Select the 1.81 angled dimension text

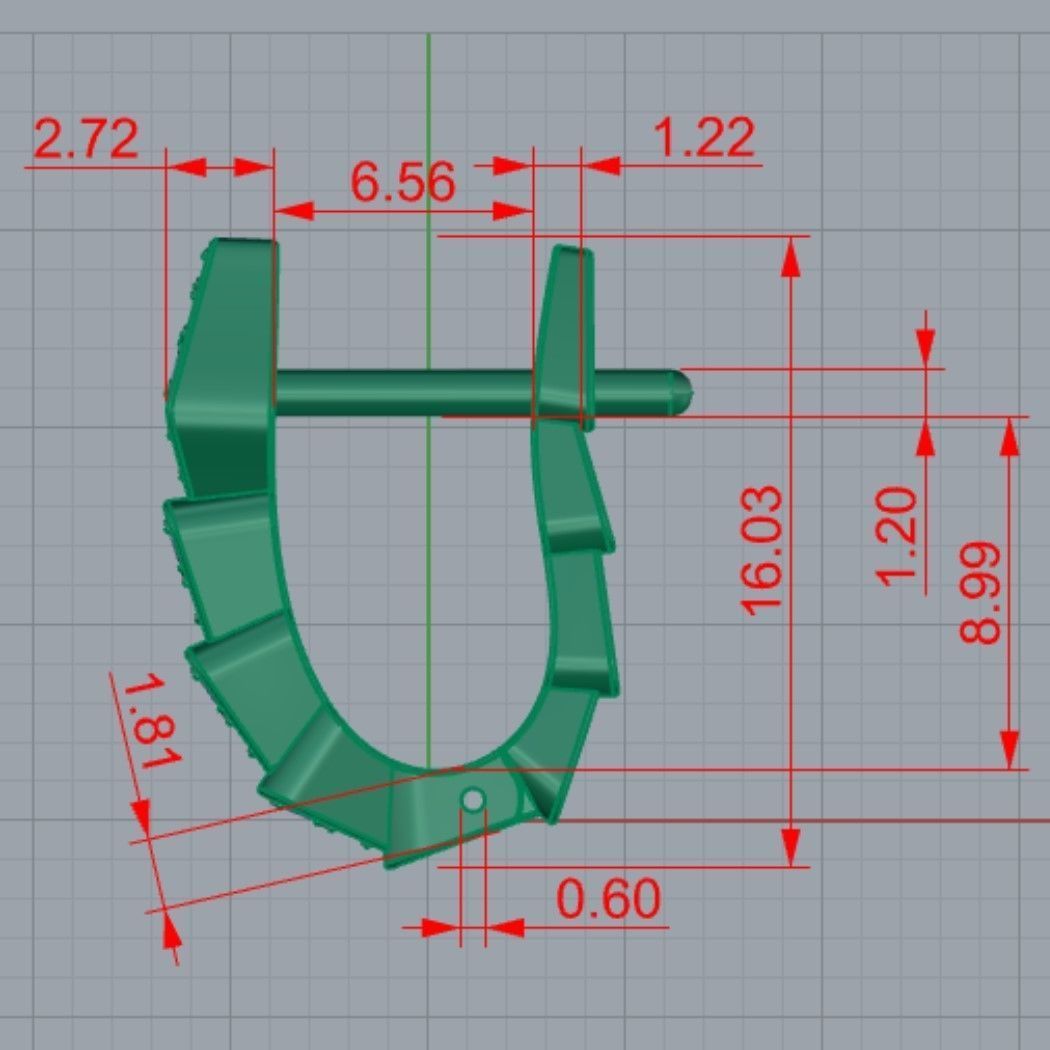(153, 722)
